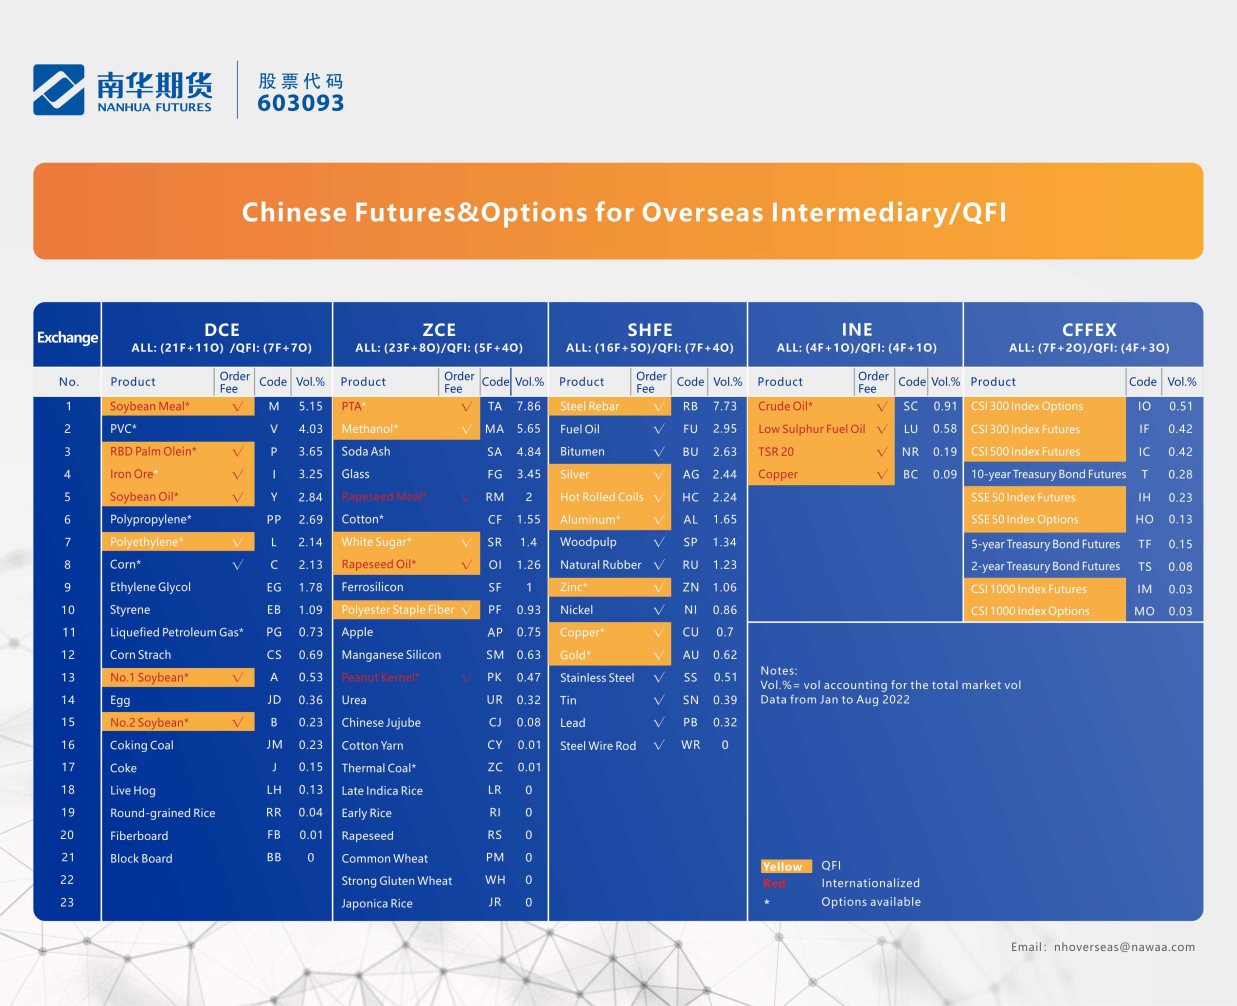This screenshot has height=1006, width=1237.
Task: Click the Woodpulp row
Action: [x=648, y=542]
